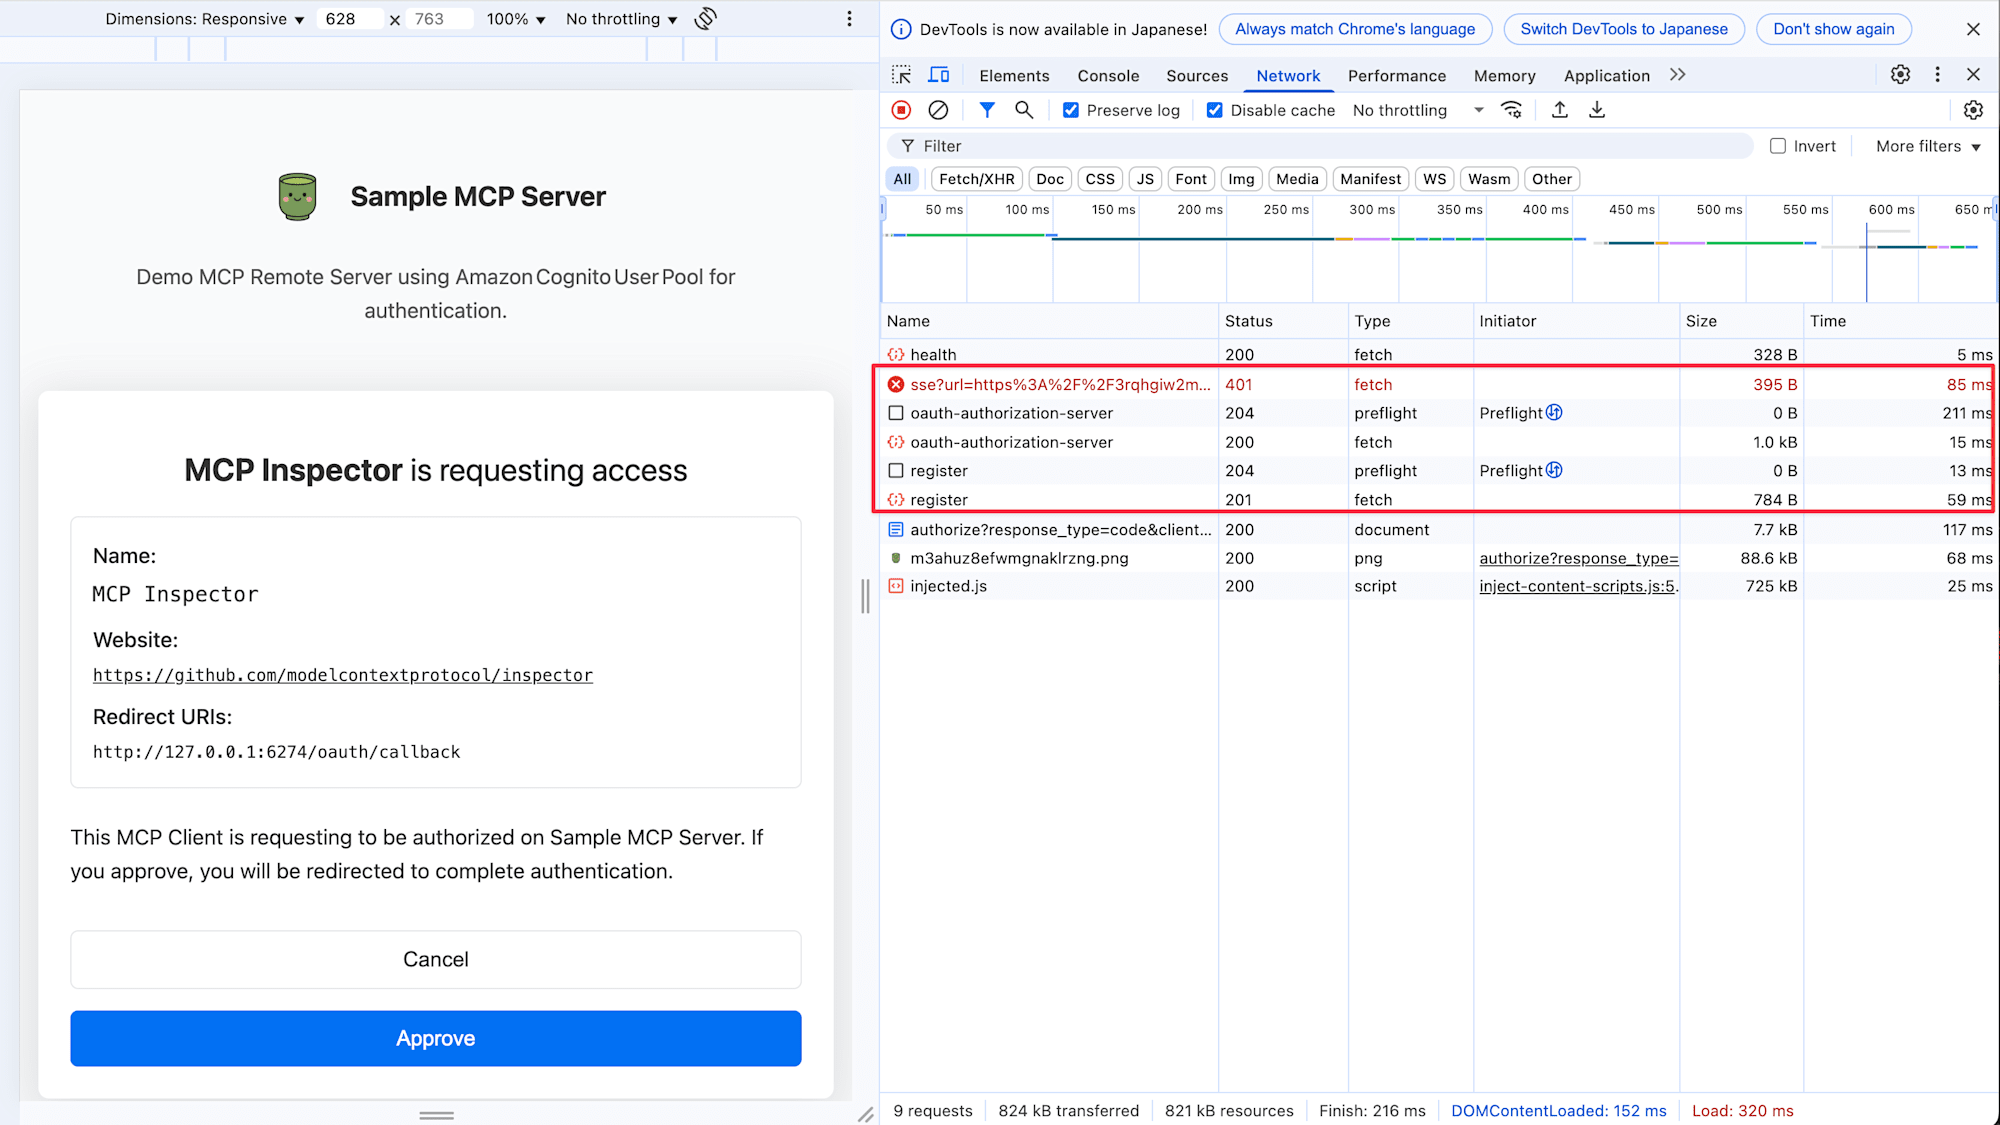Viewport: 2000px width, 1125px height.
Task: Filter requests by CSS type
Action: click(x=1100, y=179)
